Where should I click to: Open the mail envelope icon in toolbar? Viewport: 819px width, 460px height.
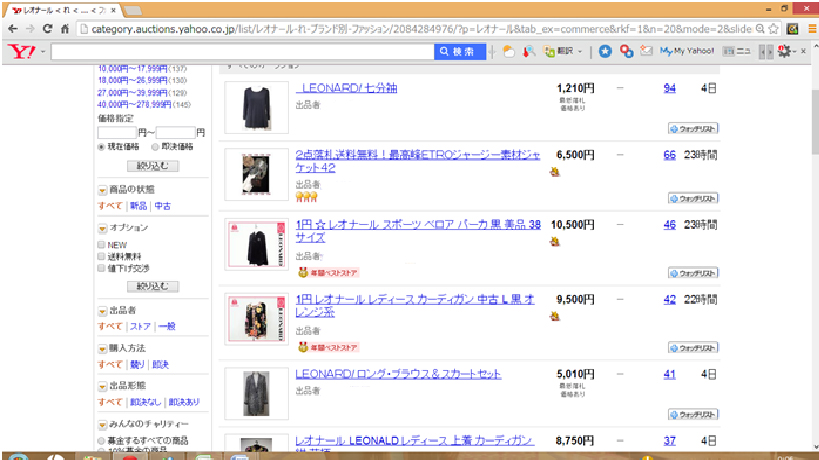[x=647, y=51]
